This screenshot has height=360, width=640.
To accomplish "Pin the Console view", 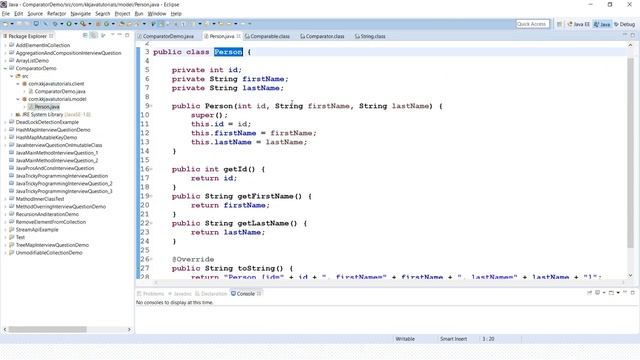I will coord(589,293).
